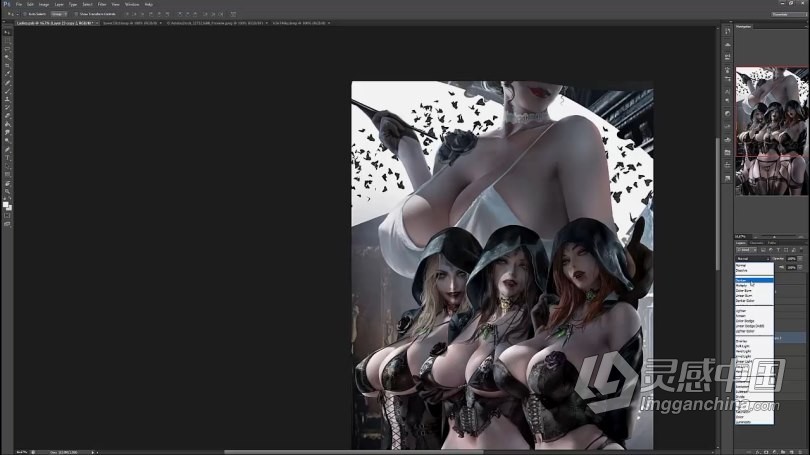Viewport: 810px width, 455px height.
Task: Enable Show Transform Controls checkbox
Action: (x=76, y=14)
